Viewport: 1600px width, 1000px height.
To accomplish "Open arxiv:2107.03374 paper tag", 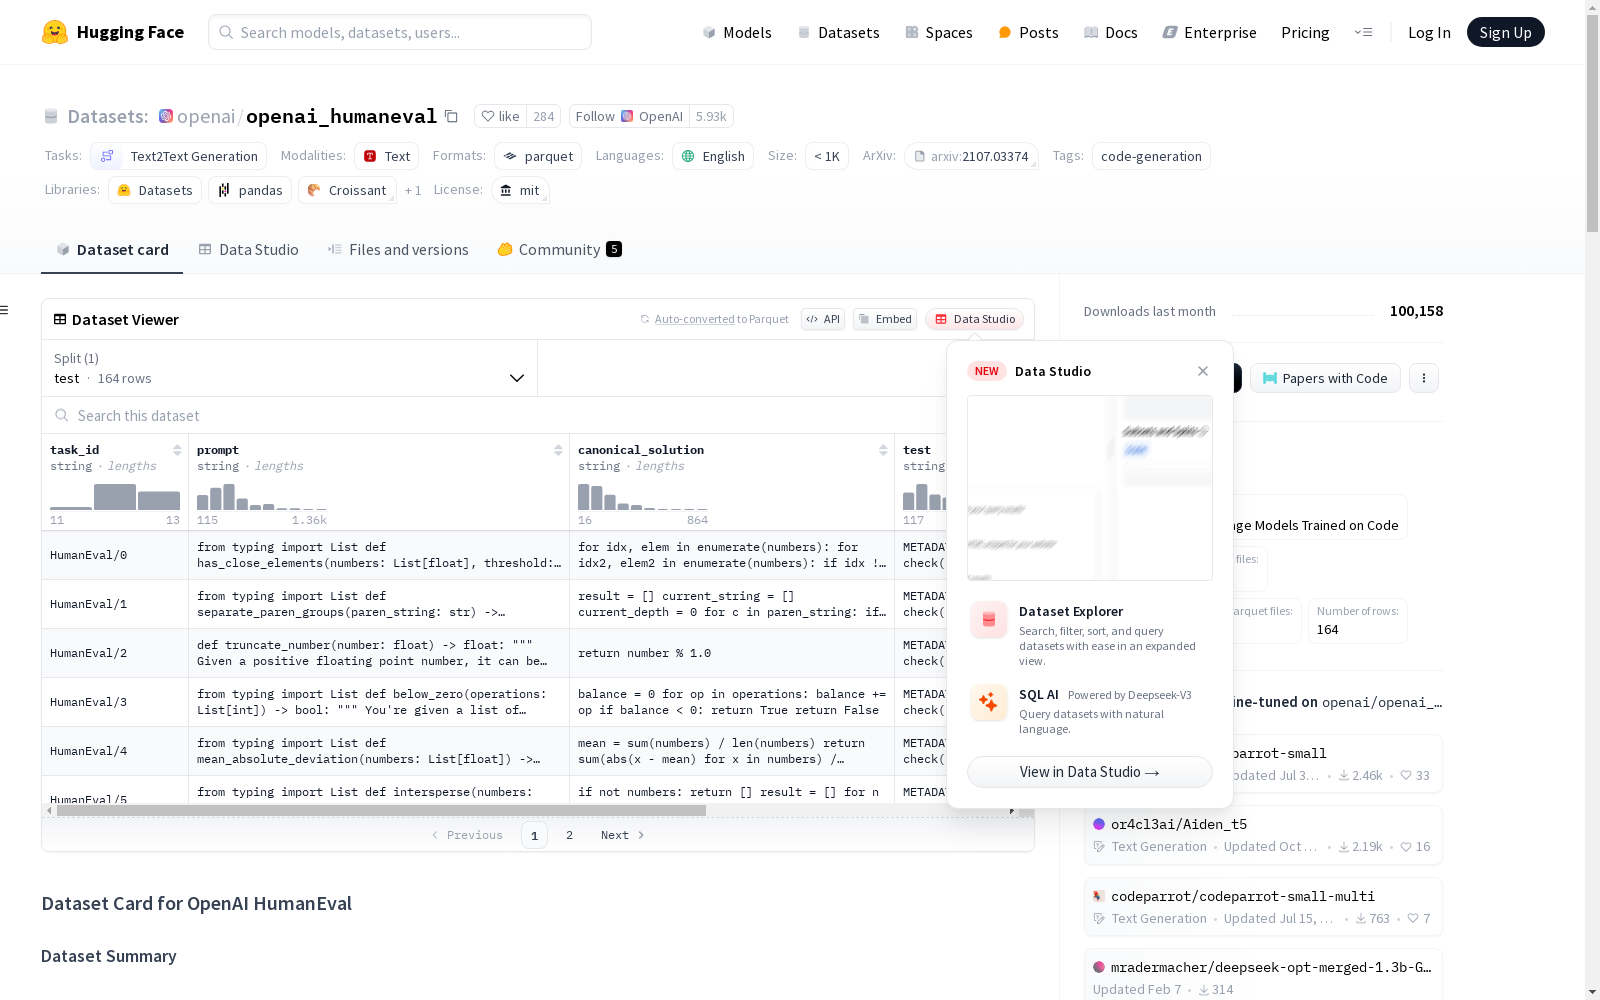I will pyautogui.click(x=971, y=156).
